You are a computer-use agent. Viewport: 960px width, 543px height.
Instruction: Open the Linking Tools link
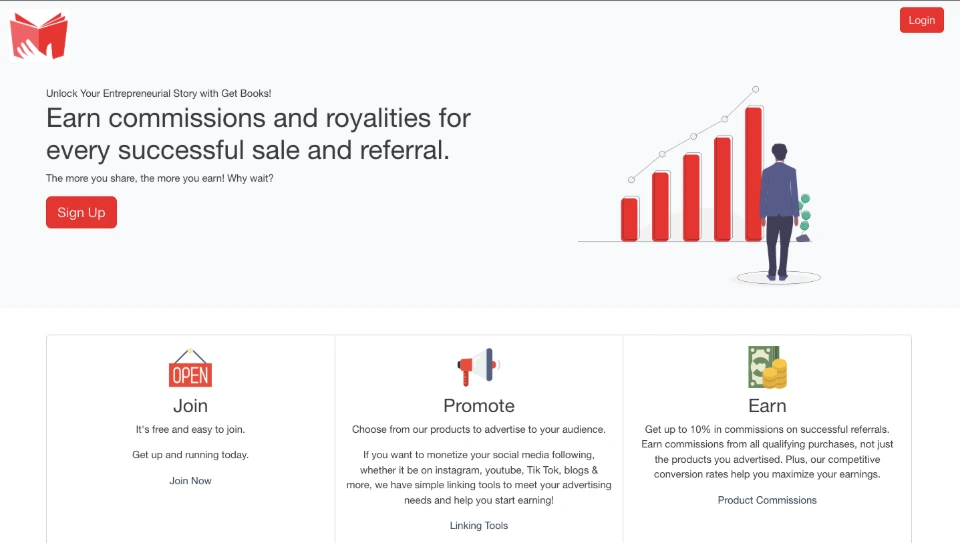[479, 526]
